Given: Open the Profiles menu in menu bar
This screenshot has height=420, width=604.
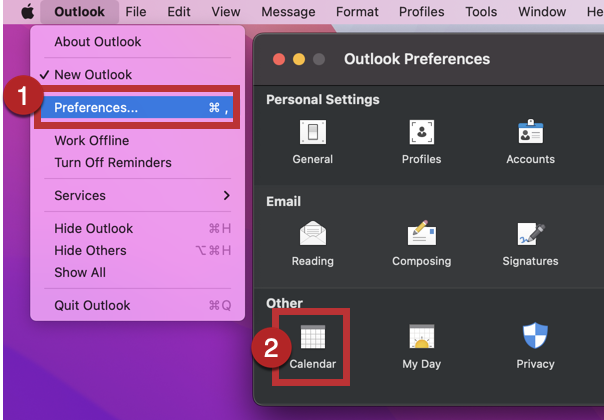Looking at the screenshot, I should coord(421,12).
